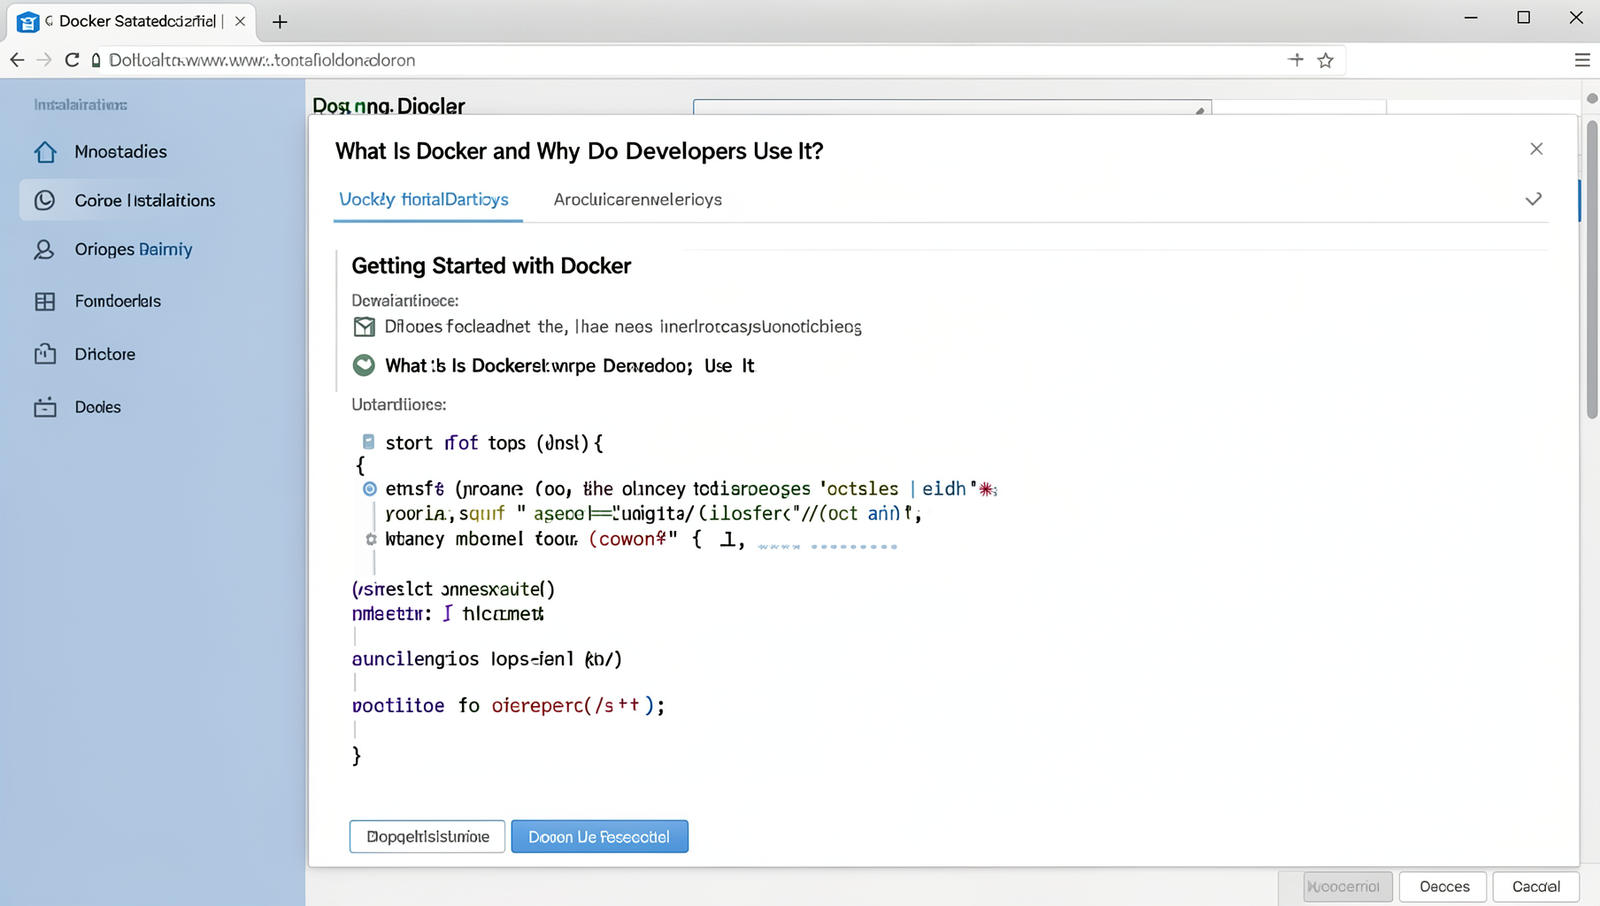Switch to the Aroclucarenwelerioys tab
Viewport: 1600px width, 906px height.
click(638, 199)
